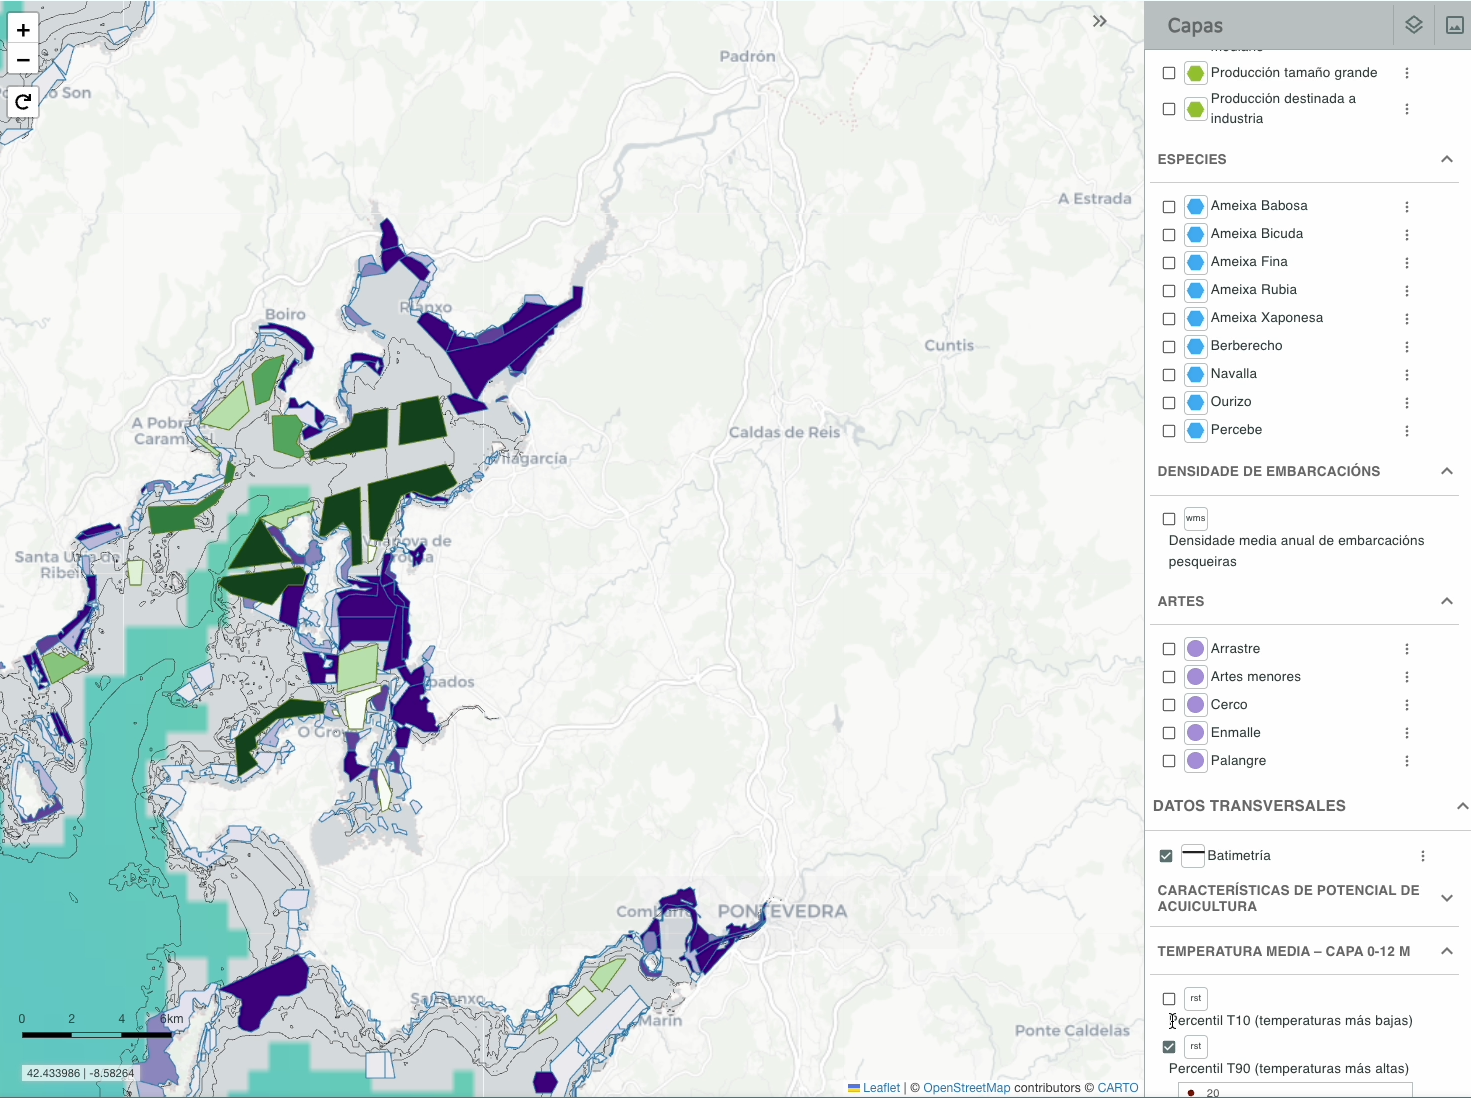The height and width of the screenshot is (1098, 1471).
Task: Open three-dot menu for Arrastre
Action: (1406, 649)
